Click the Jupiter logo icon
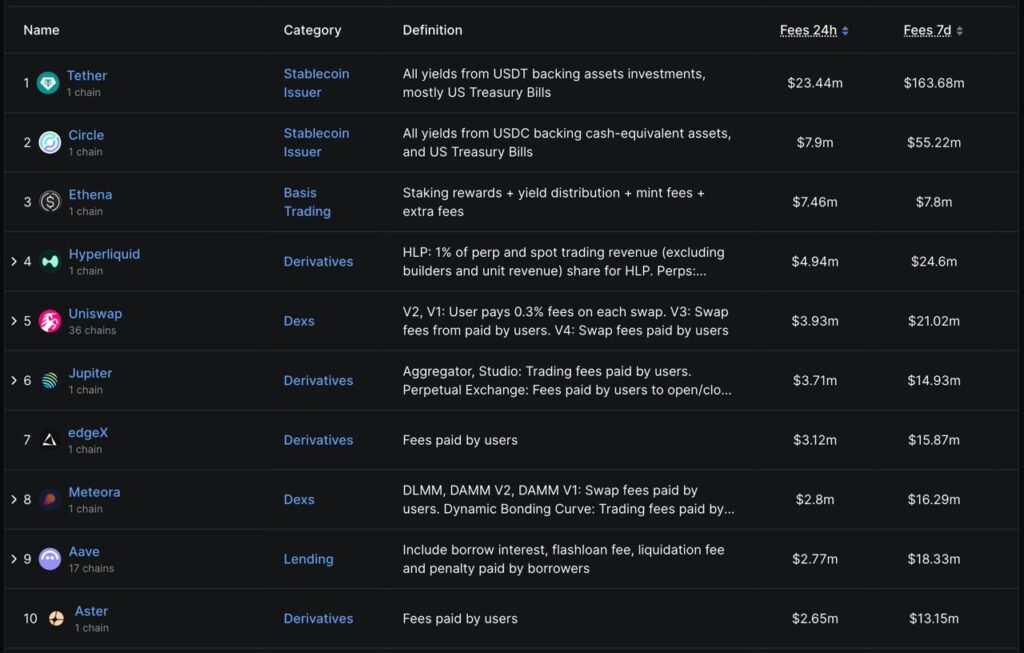The width and height of the screenshot is (1024, 653). tap(50, 381)
